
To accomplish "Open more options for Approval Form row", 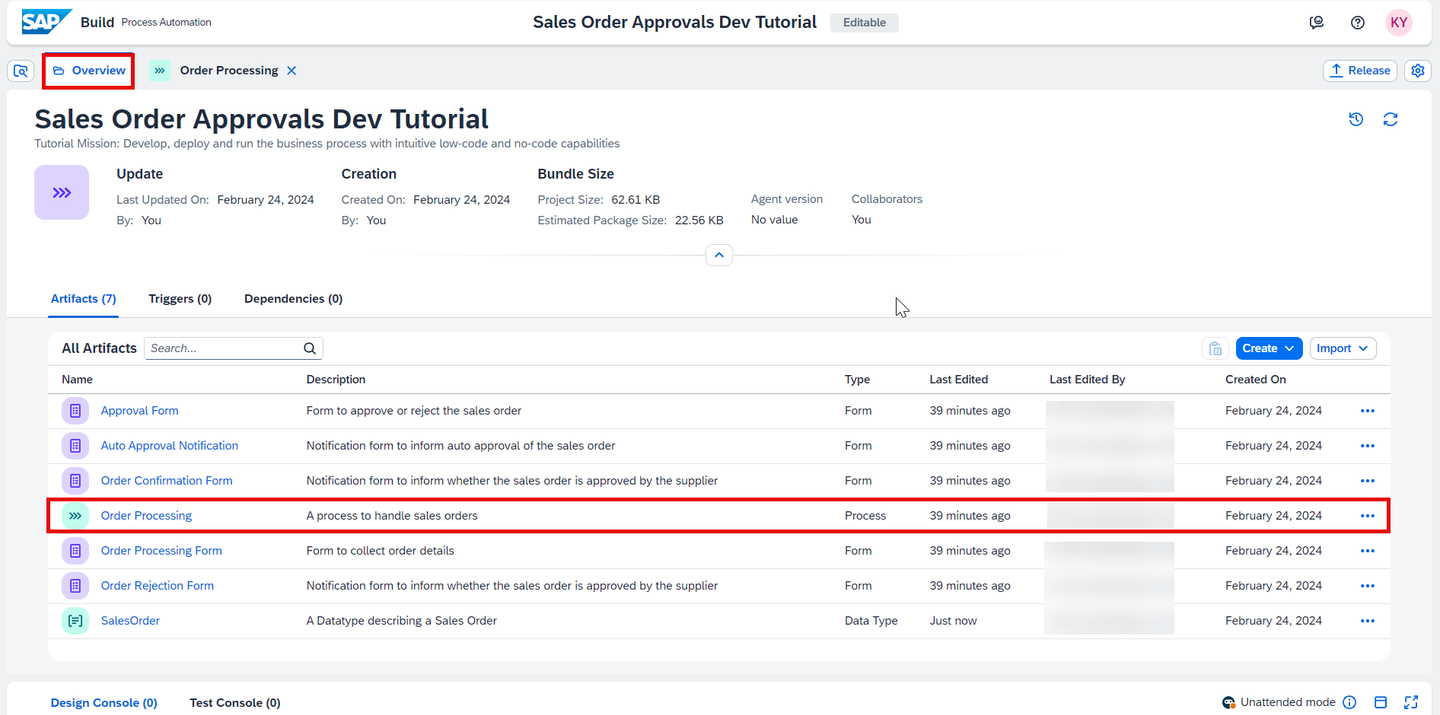I will (x=1367, y=411).
